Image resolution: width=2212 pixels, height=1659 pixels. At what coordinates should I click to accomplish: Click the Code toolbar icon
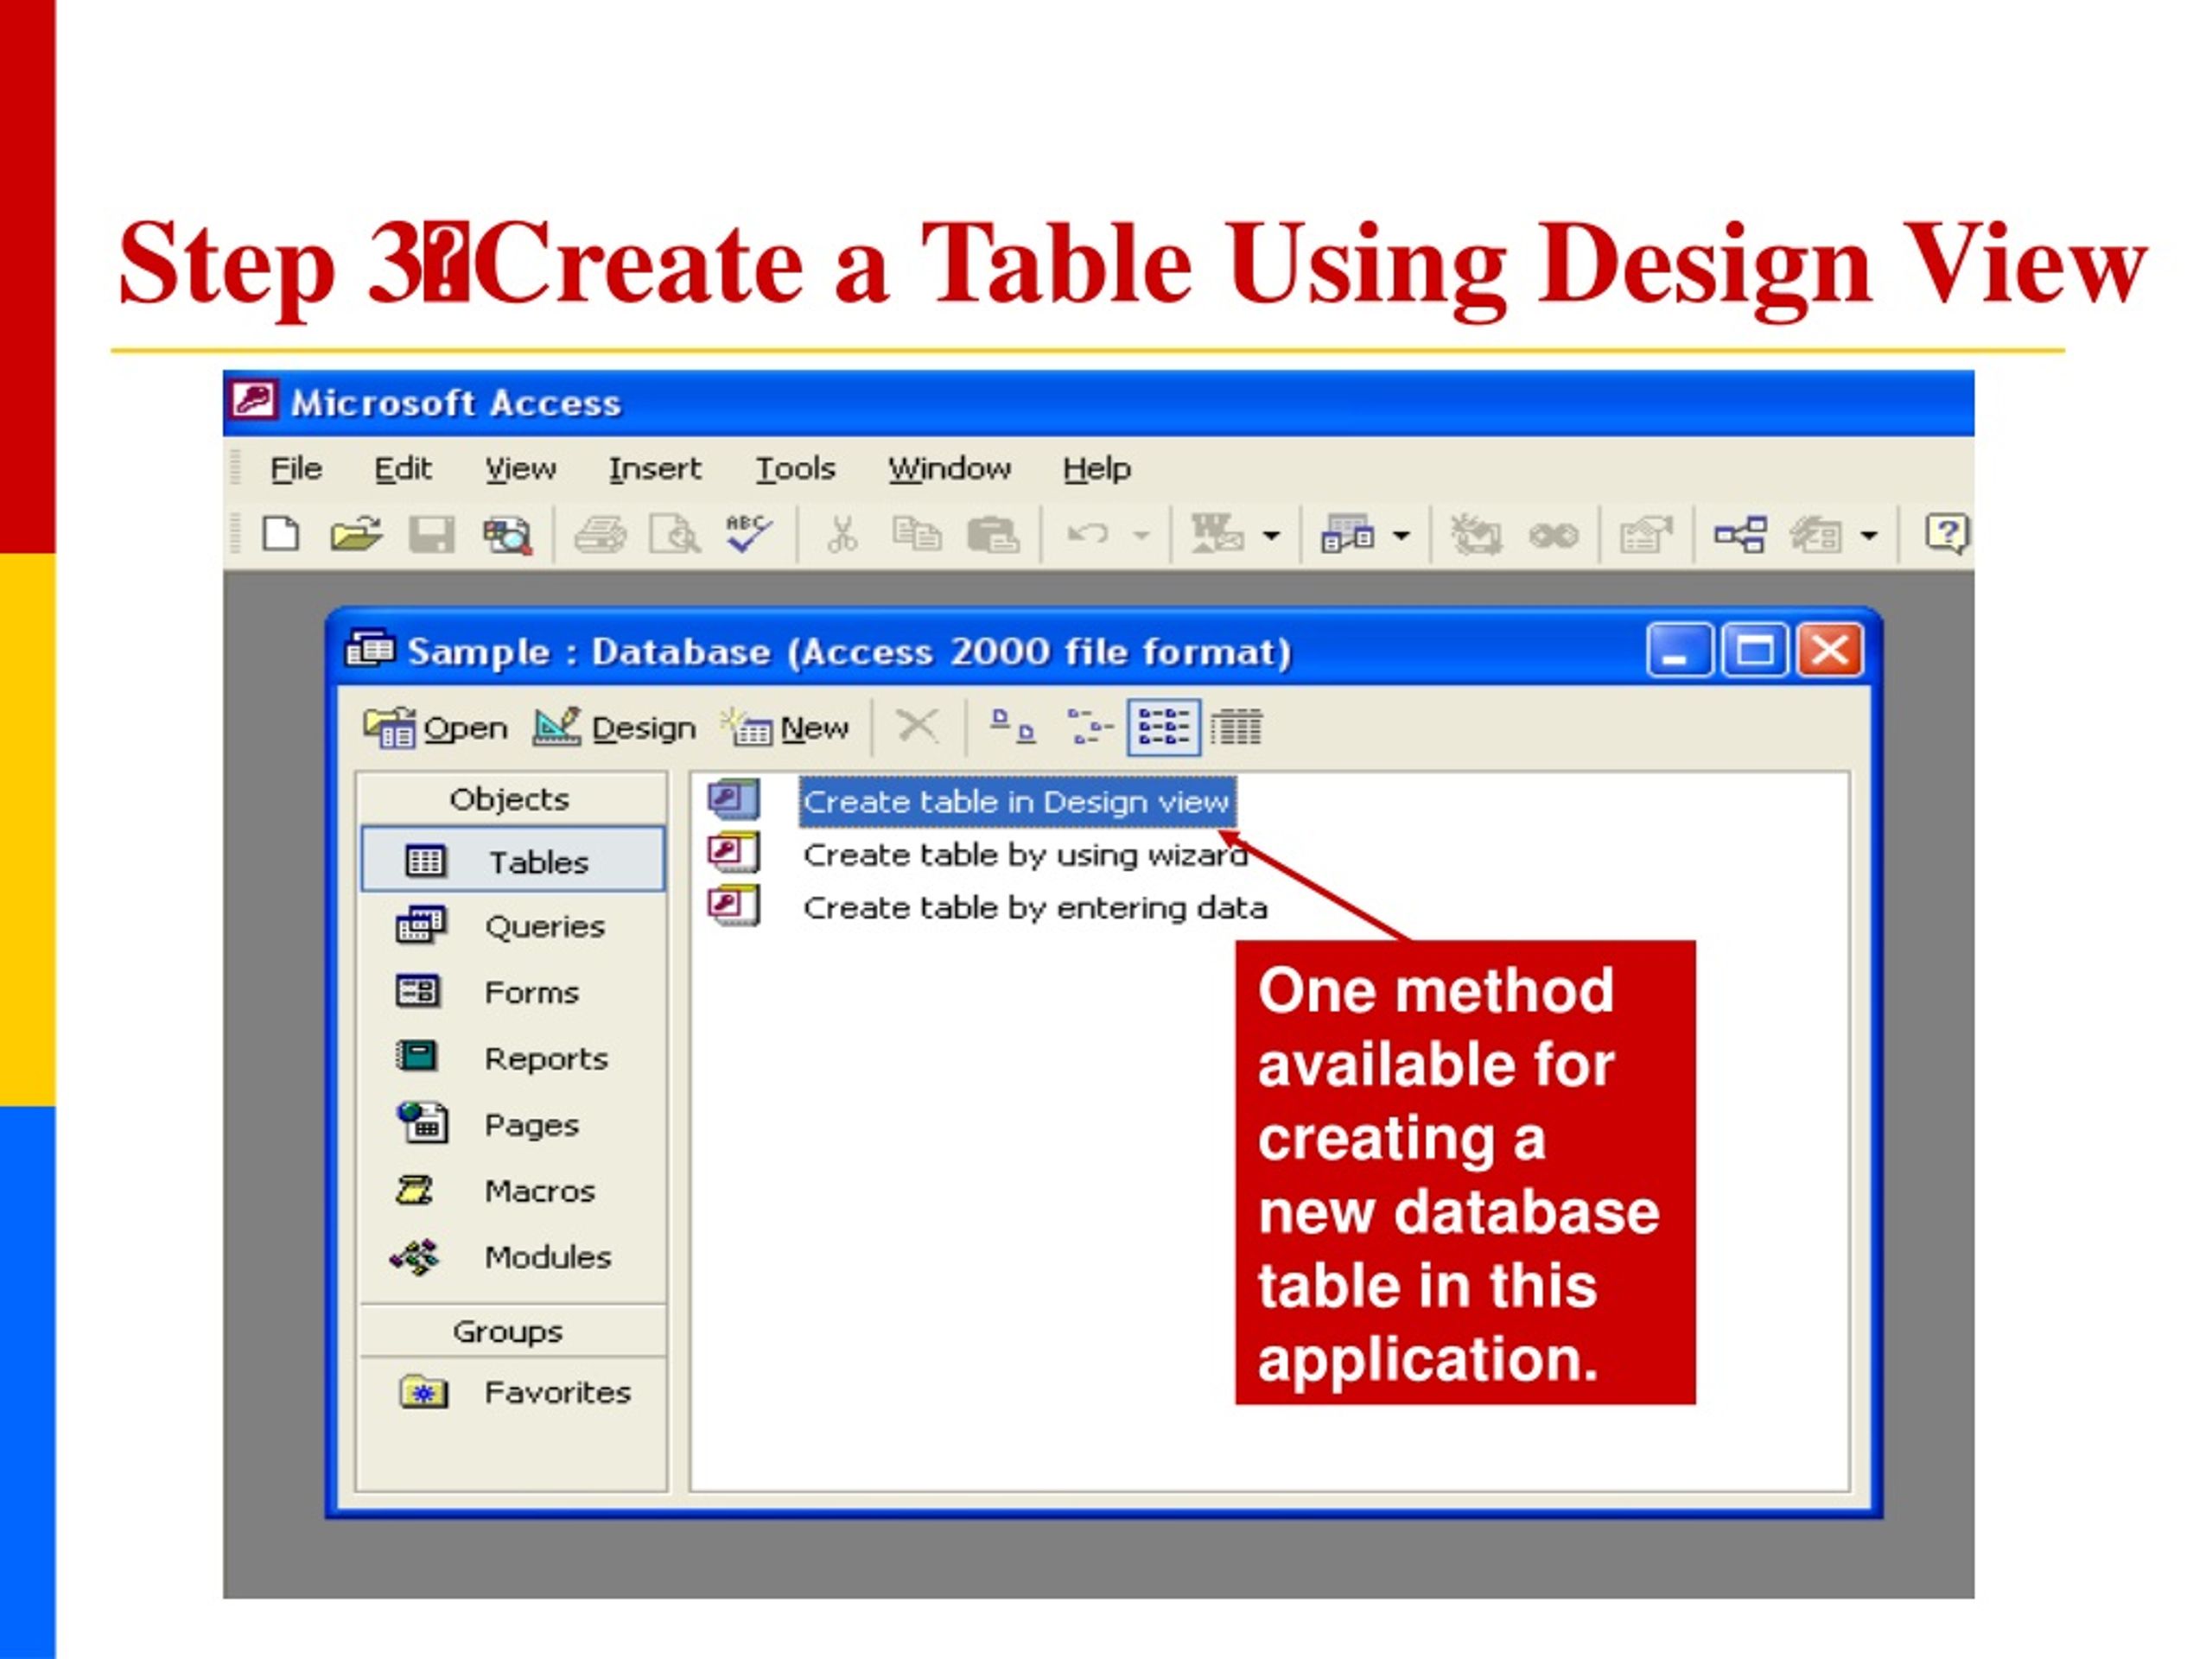(x=1477, y=535)
